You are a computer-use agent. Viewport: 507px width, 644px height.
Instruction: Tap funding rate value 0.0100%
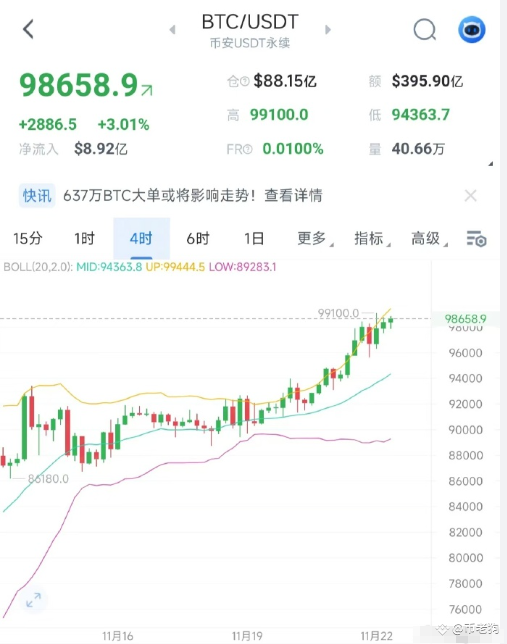point(293,149)
